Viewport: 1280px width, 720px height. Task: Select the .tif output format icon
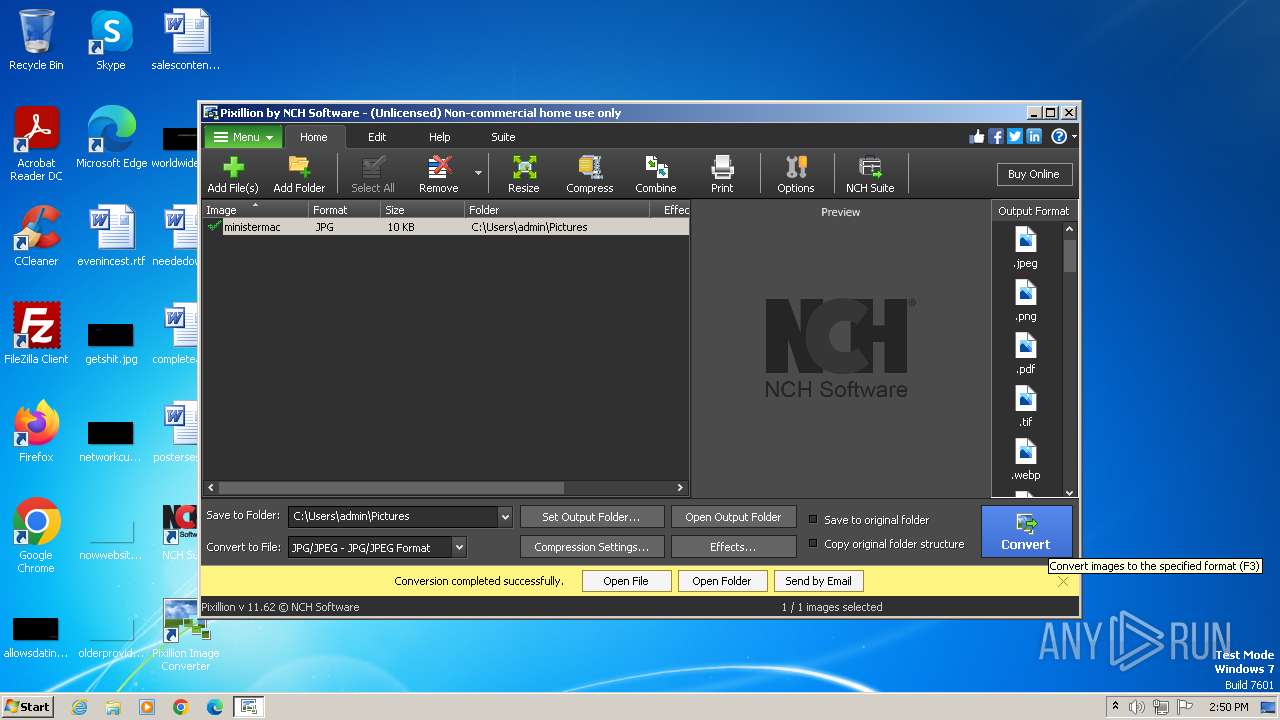coord(1026,407)
